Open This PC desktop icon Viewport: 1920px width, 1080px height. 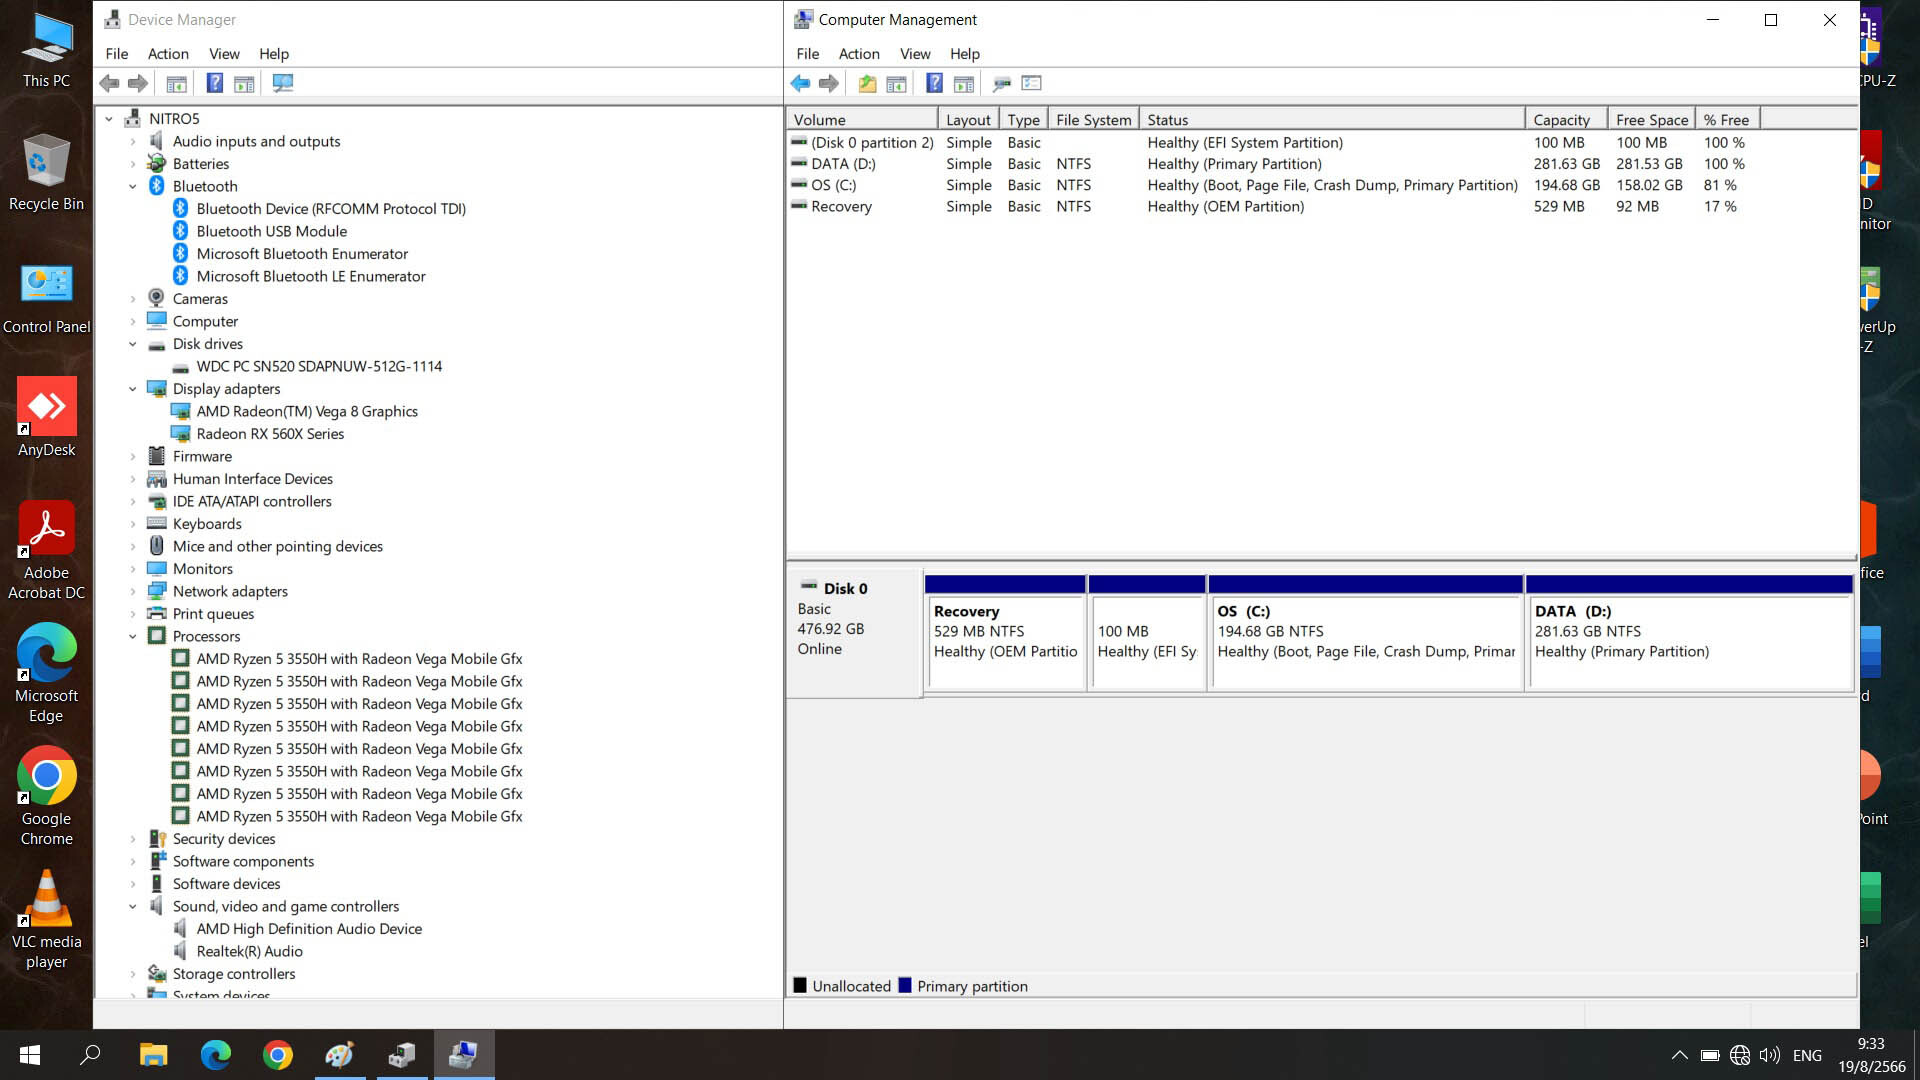pyautogui.click(x=46, y=50)
